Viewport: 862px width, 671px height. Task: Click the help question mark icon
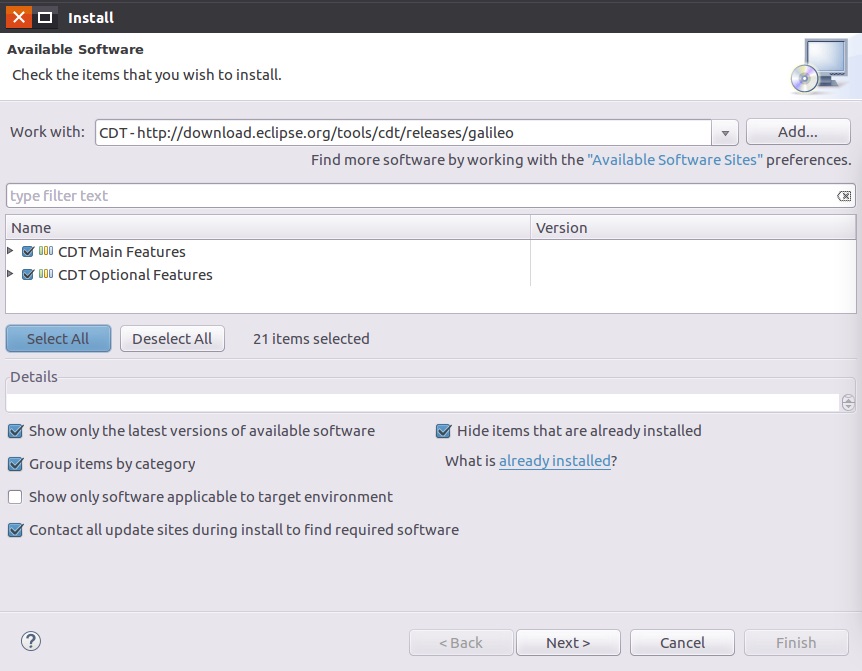[31, 642]
